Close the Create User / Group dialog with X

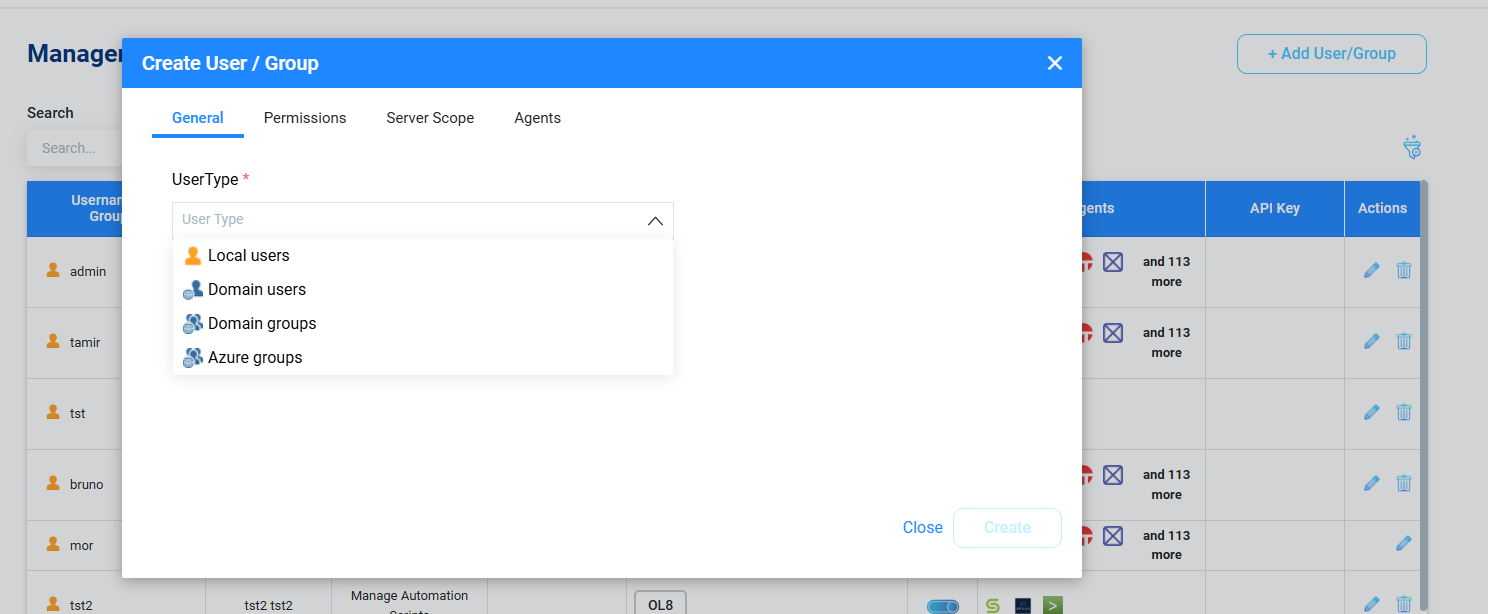(x=1054, y=63)
